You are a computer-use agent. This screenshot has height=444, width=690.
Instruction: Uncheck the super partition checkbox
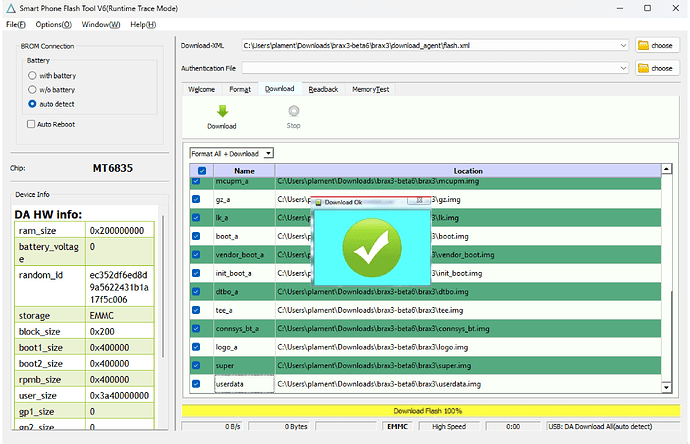point(196,366)
